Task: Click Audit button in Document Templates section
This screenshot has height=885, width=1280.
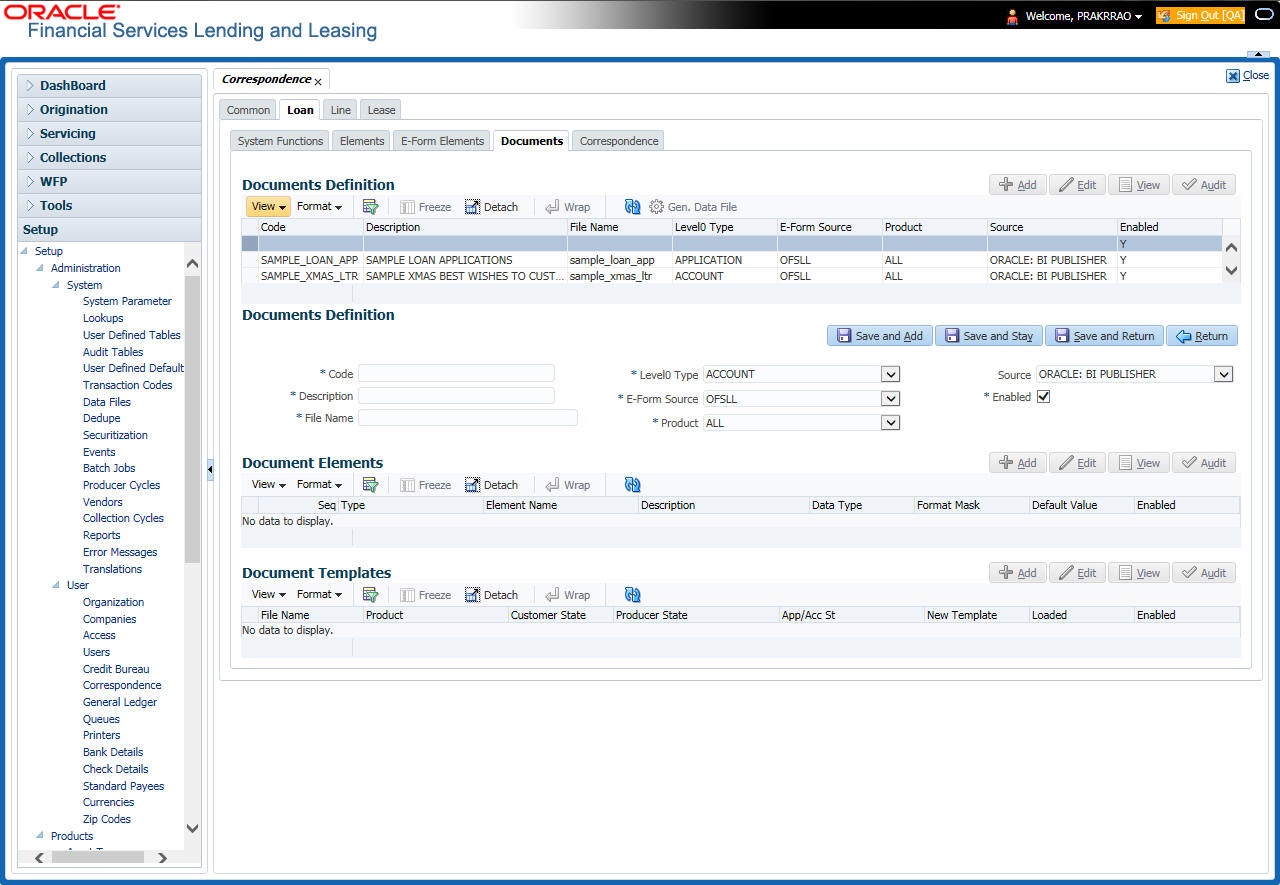Action: pyautogui.click(x=1204, y=573)
